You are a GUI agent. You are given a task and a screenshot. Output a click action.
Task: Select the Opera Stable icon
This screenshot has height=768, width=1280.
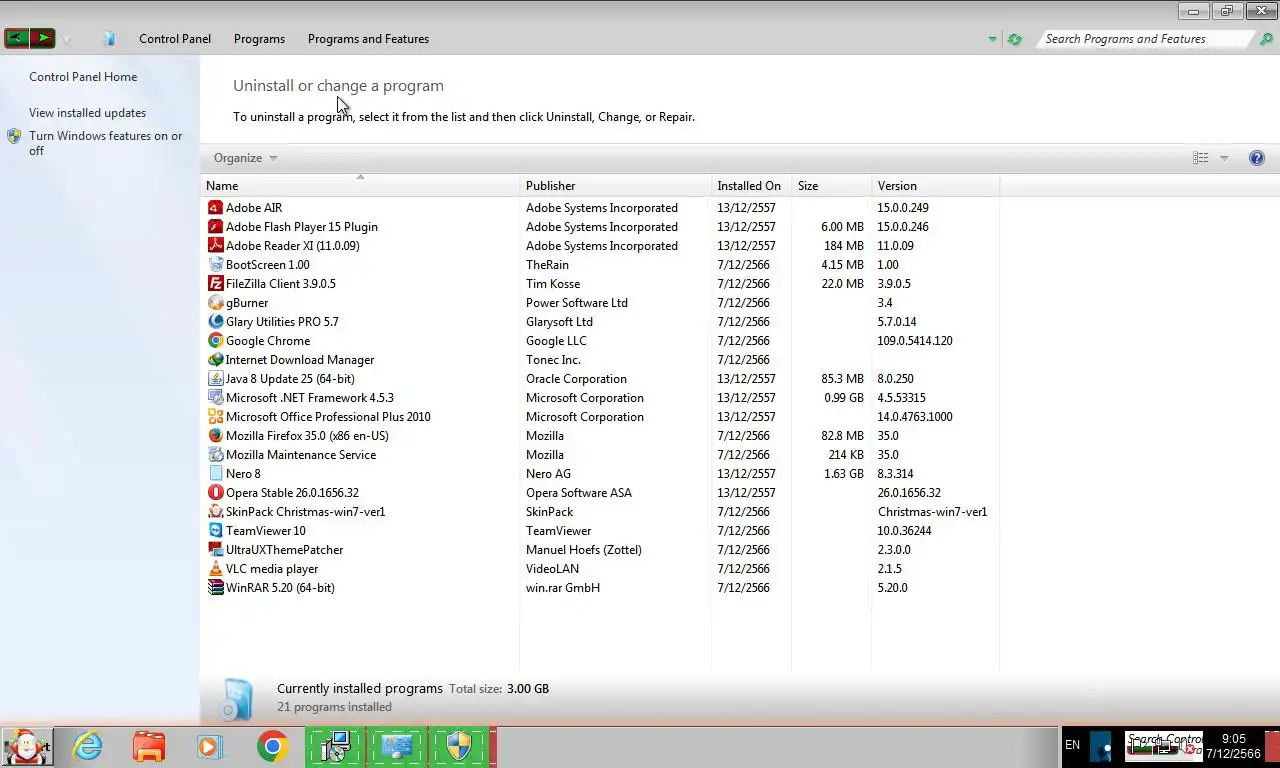pyautogui.click(x=215, y=493)
